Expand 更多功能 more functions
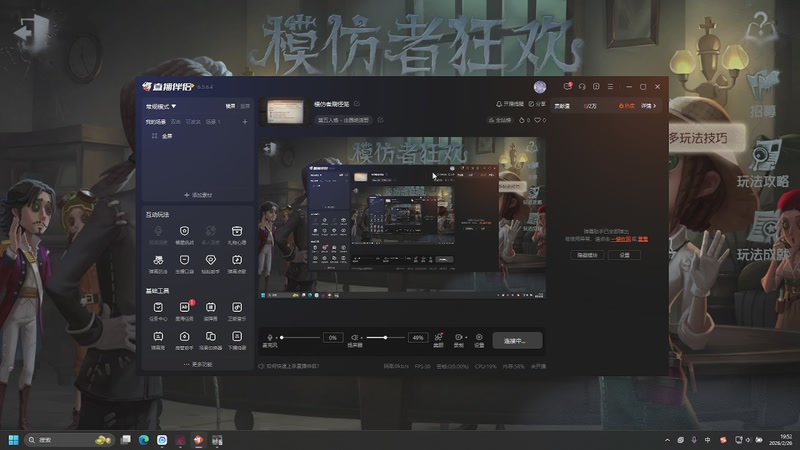This screenshot has width=800, height=450. 198,364
